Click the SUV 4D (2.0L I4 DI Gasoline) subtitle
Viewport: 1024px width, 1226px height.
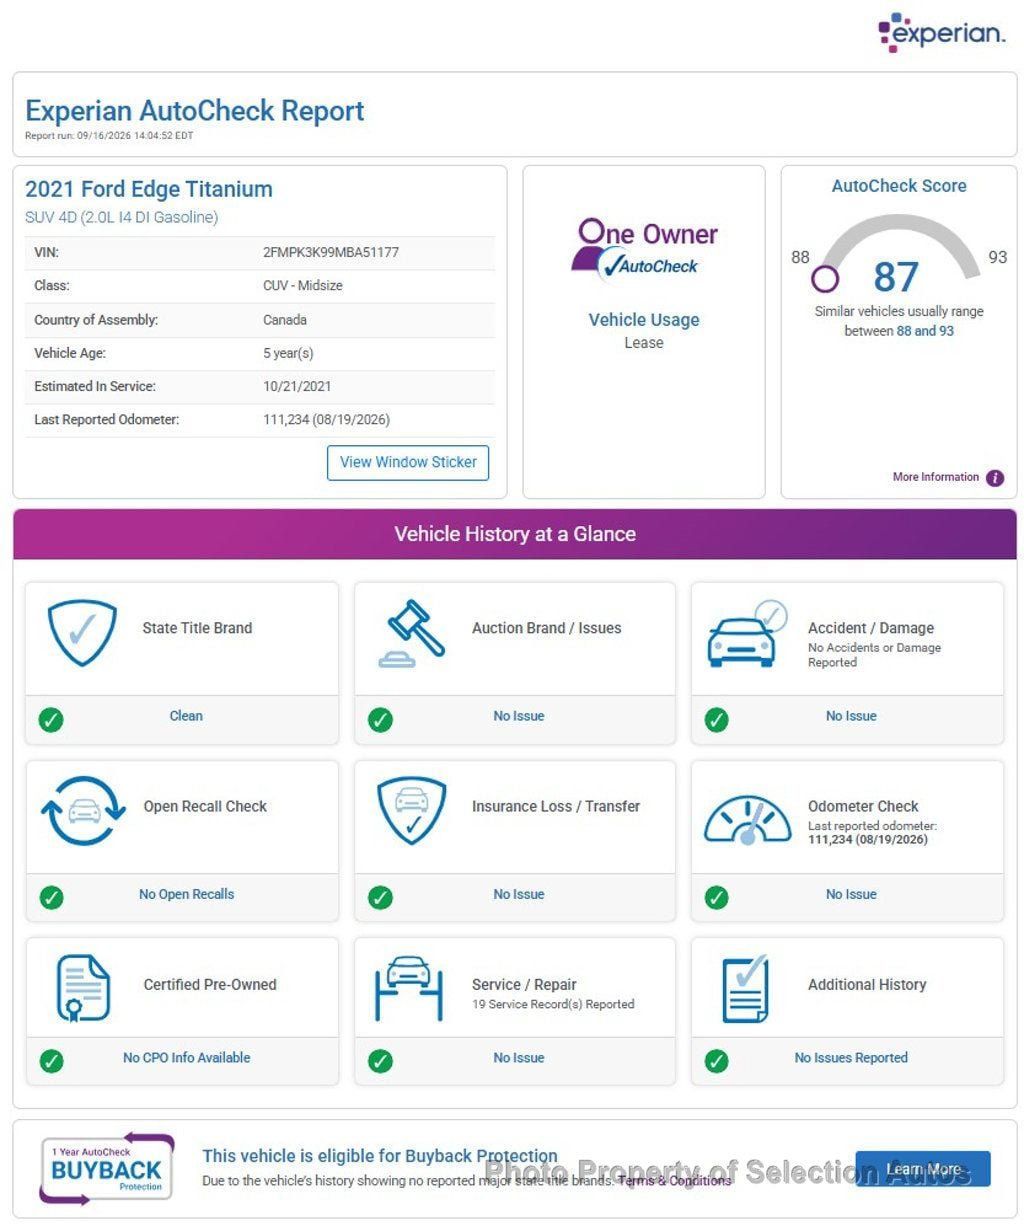[x=122, y=217]
